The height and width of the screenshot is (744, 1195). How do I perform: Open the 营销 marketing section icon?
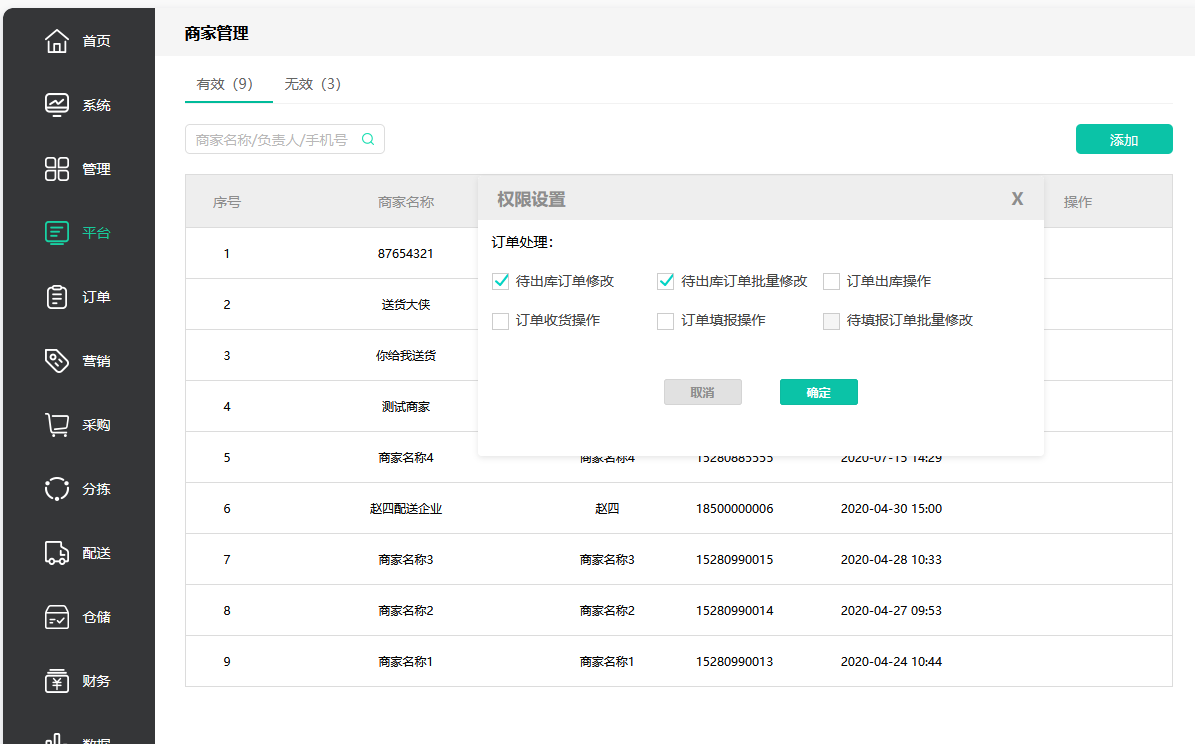click(x=50, y=360)
